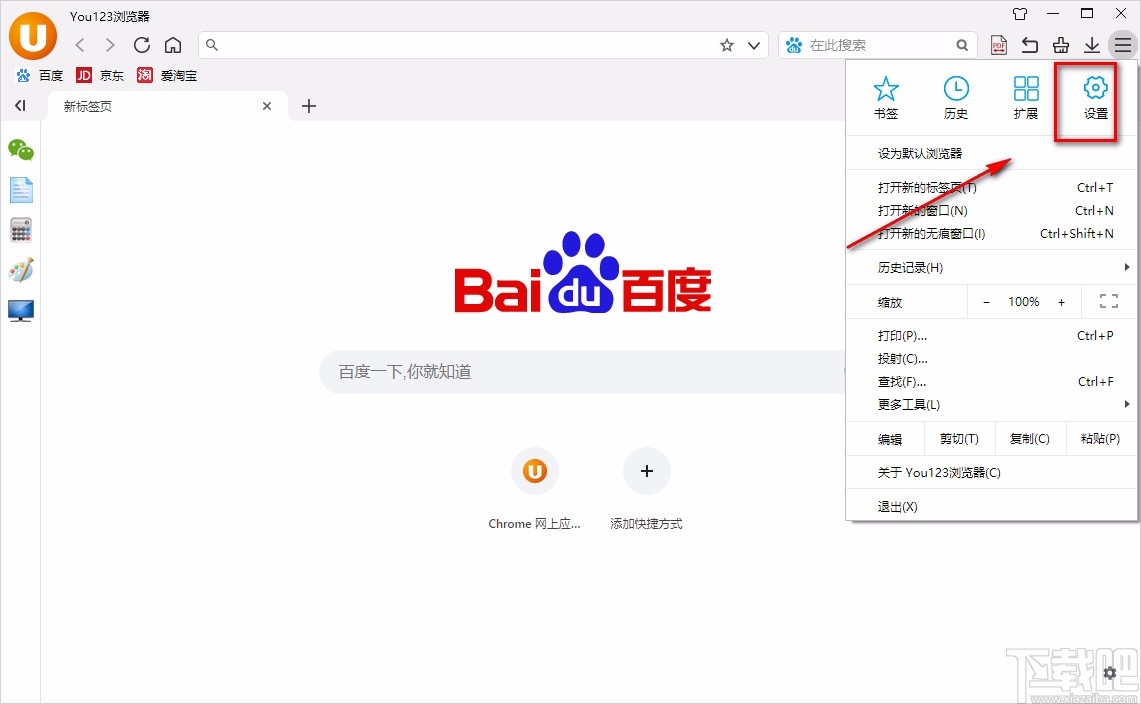Open the 设置 (Settings) item in the menu

[x=1095, y=97]
